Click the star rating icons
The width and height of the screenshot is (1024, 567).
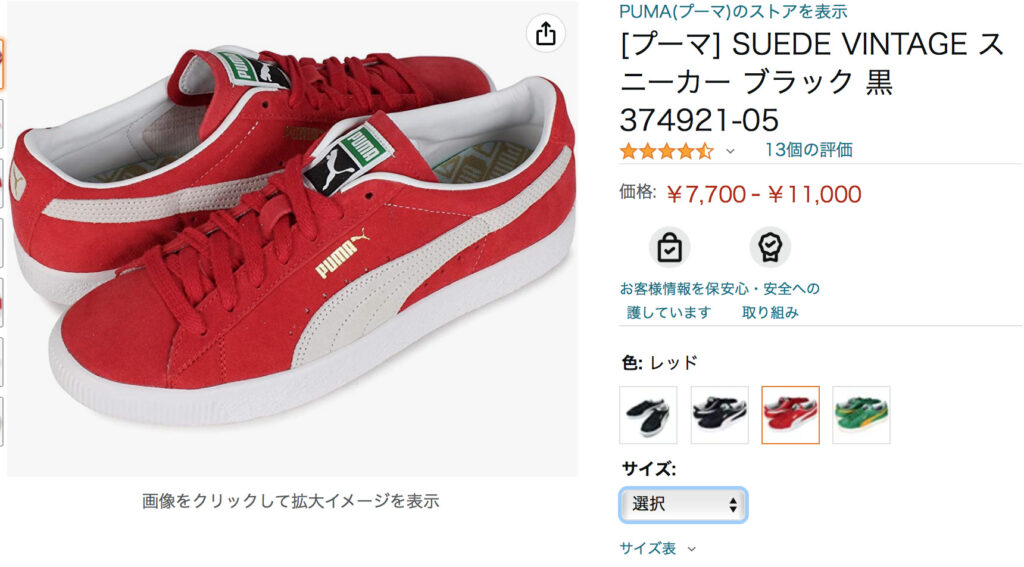pyautogui.click(x=667, y=152)
